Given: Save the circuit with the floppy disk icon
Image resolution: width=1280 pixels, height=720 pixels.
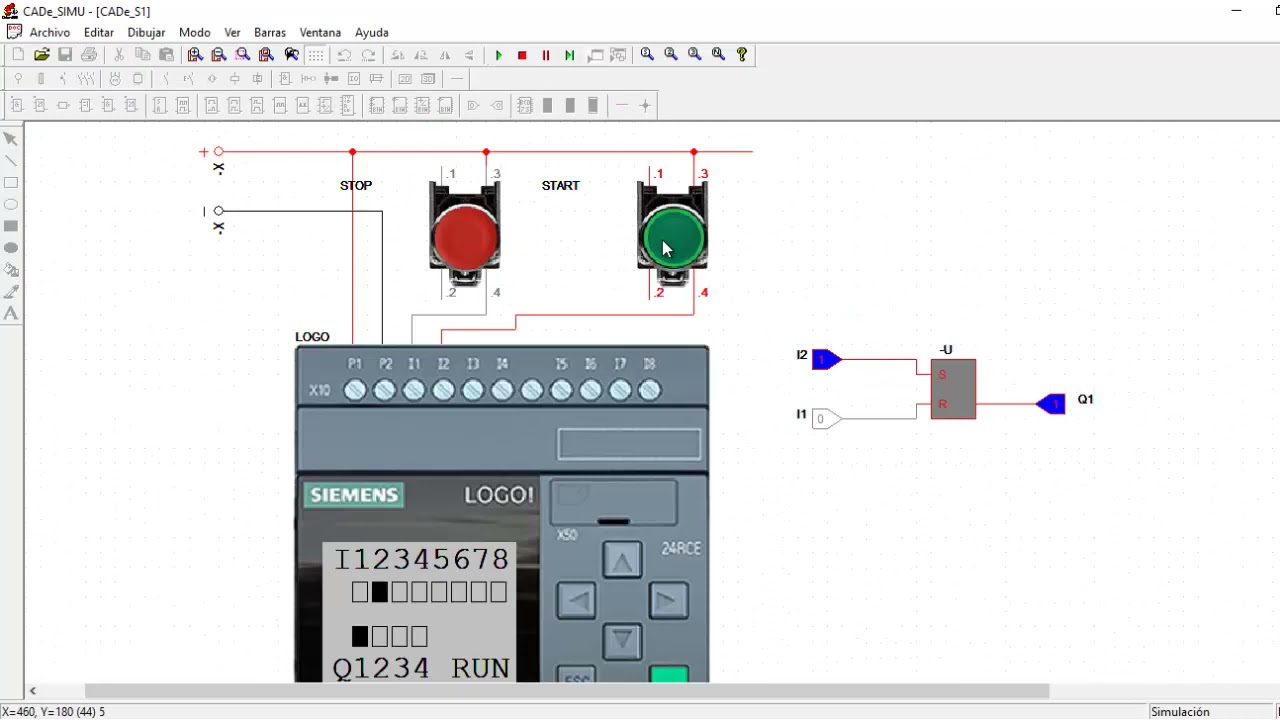Looking at the screenshot, I should pyautogui.click(x=65, y=55).
